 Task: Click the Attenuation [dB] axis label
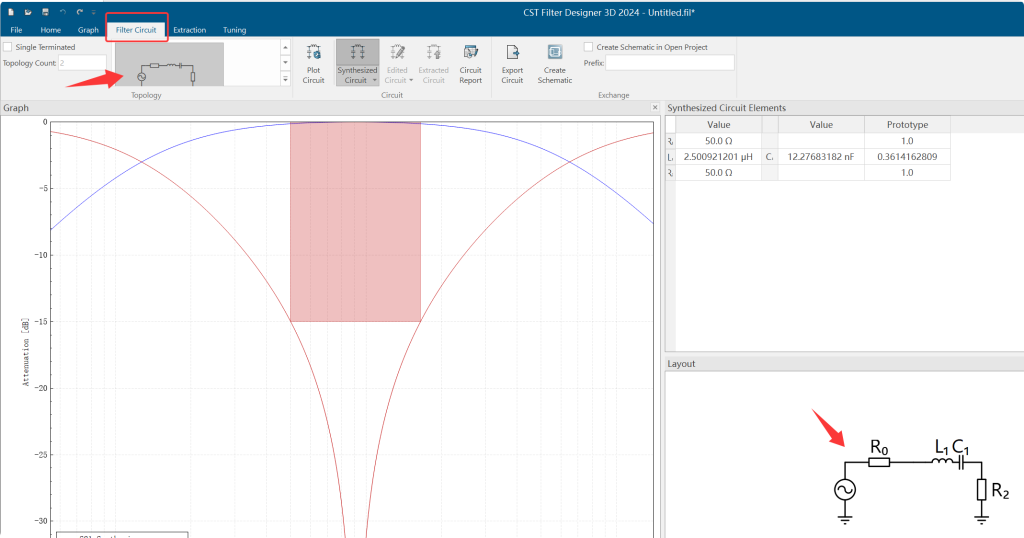point(25,352)
